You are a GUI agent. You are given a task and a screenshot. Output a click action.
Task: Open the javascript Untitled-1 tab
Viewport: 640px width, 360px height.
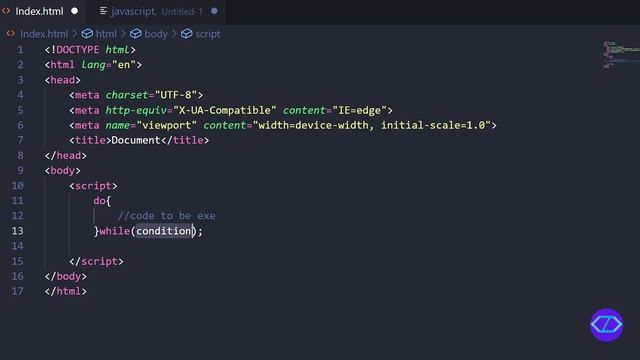(157, 11)
